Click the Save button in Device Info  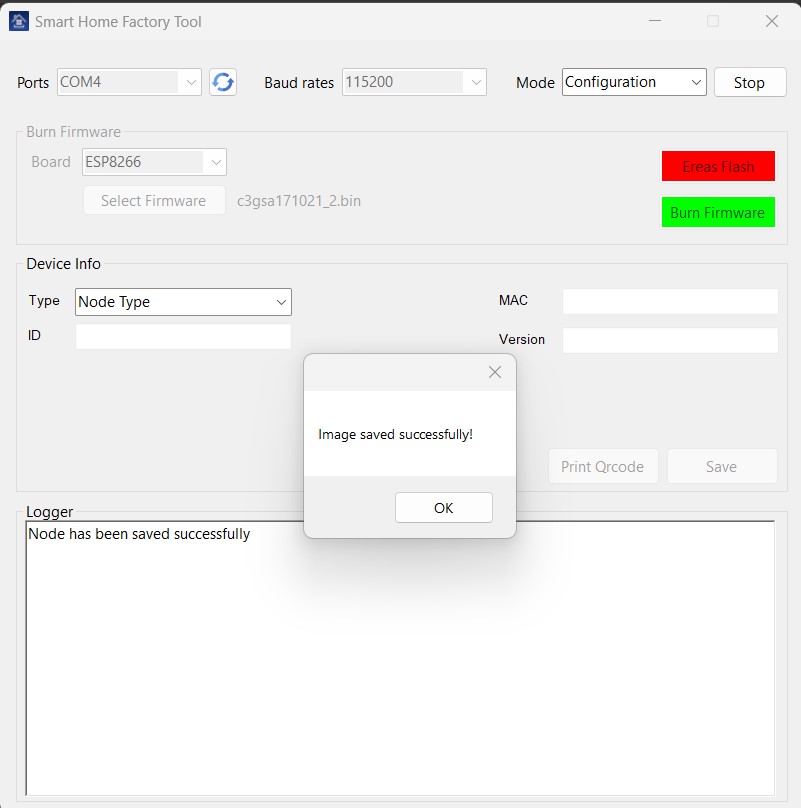click(x=721, y=466)
